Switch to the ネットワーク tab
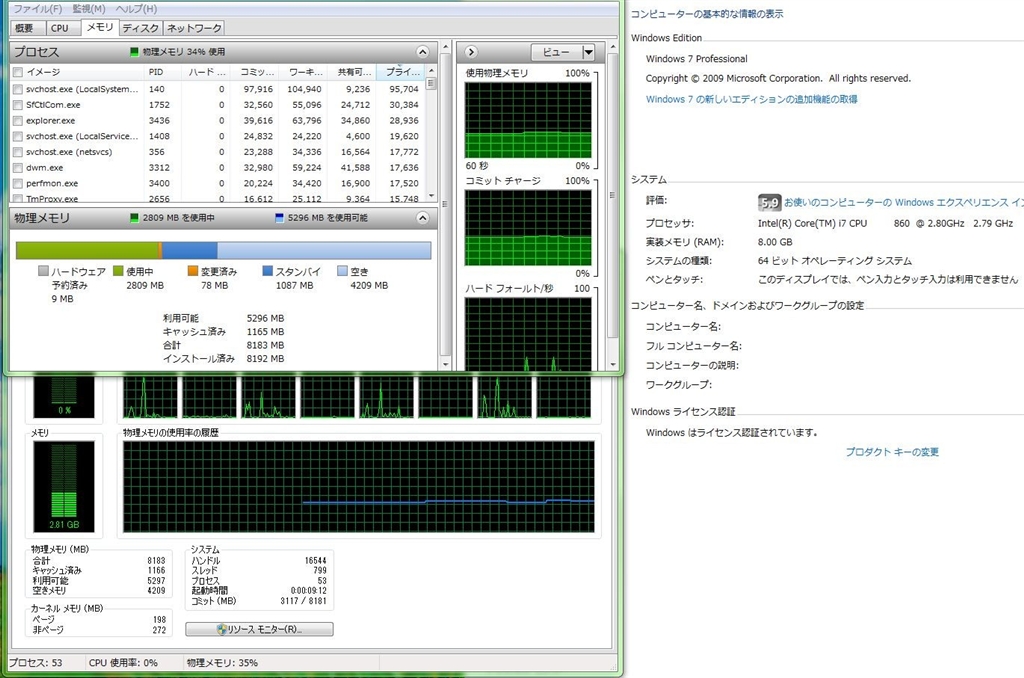 [x=194, y=28]
